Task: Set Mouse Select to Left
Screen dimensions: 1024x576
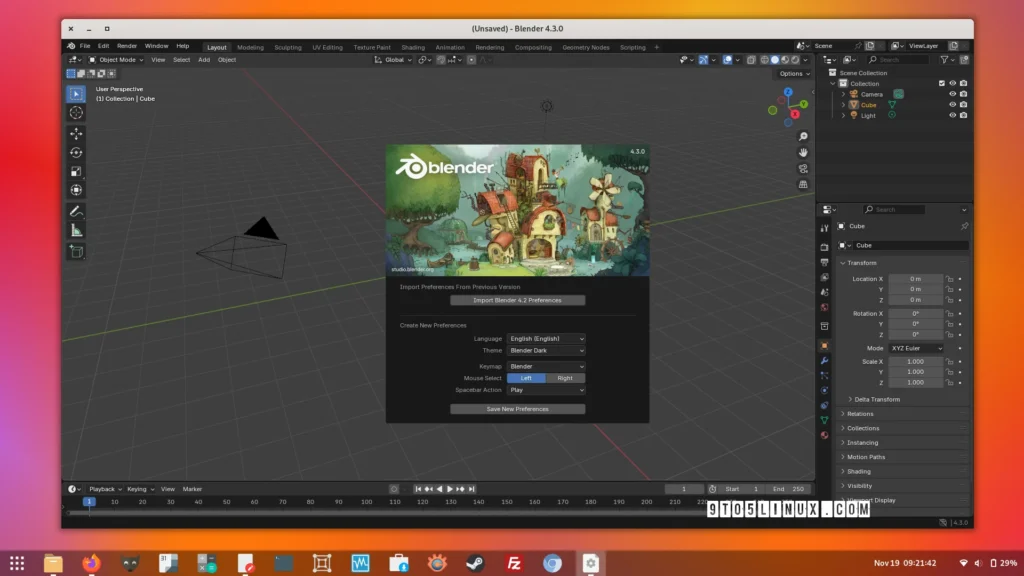Action: (526, 378)
